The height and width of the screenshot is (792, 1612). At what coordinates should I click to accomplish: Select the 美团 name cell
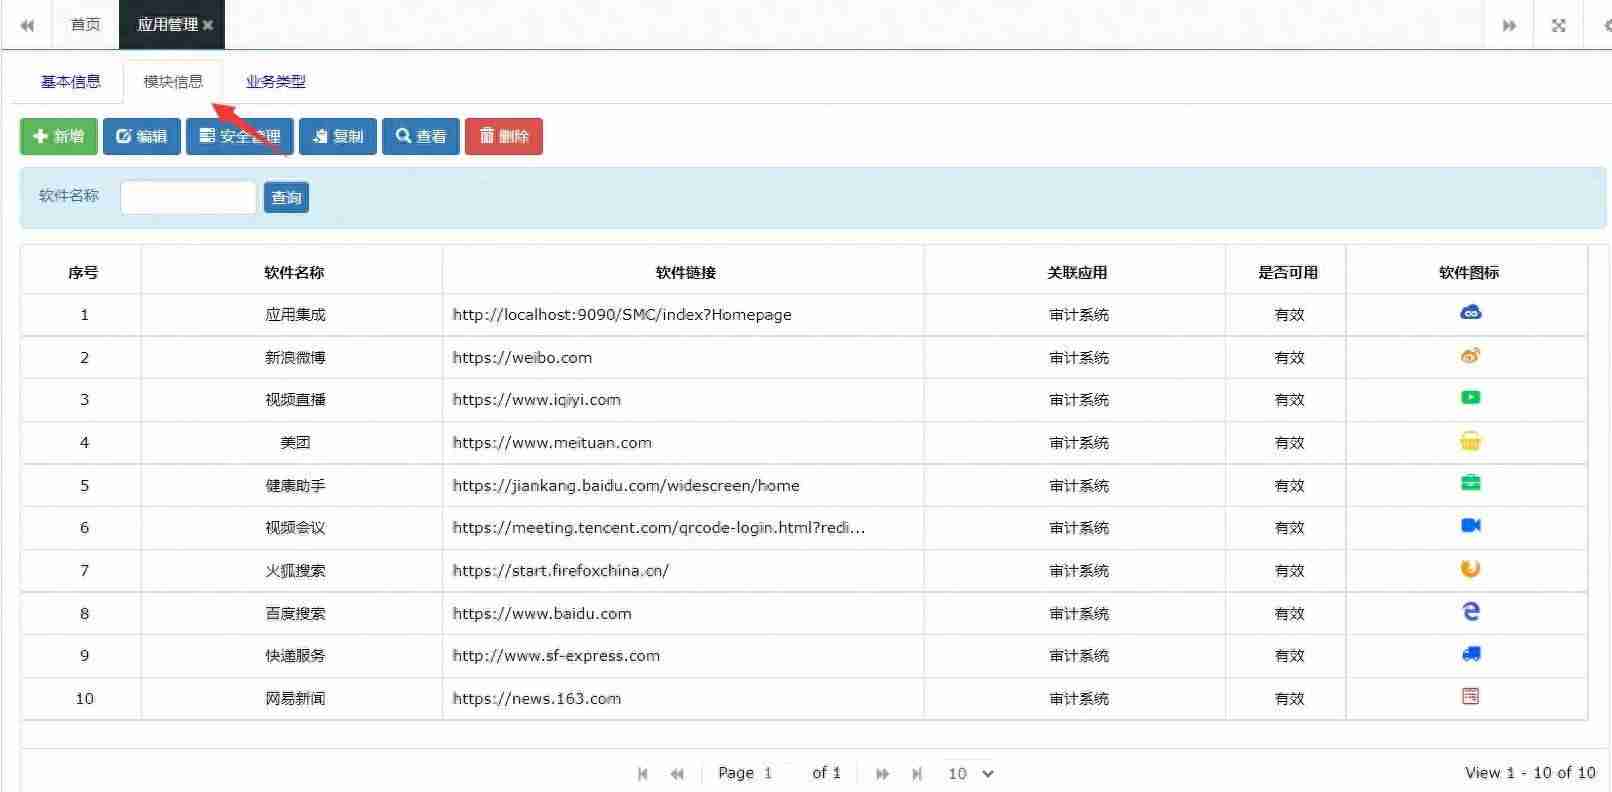click(x=294, y=442)
